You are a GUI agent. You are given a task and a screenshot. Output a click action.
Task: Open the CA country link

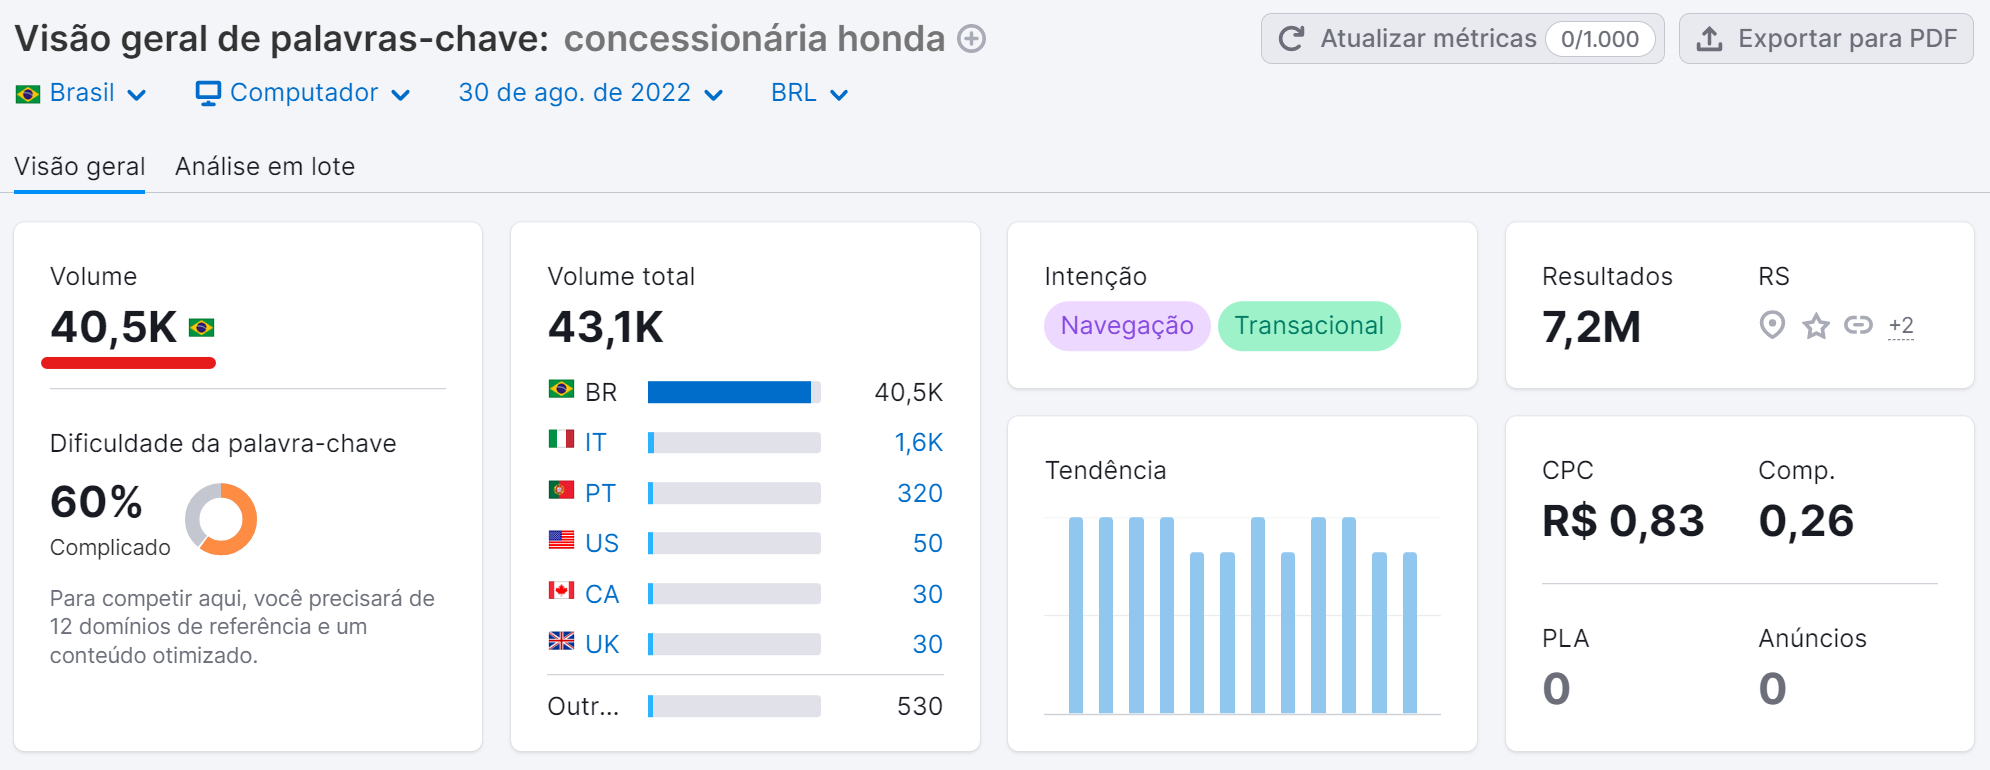[x=602, y=594]
